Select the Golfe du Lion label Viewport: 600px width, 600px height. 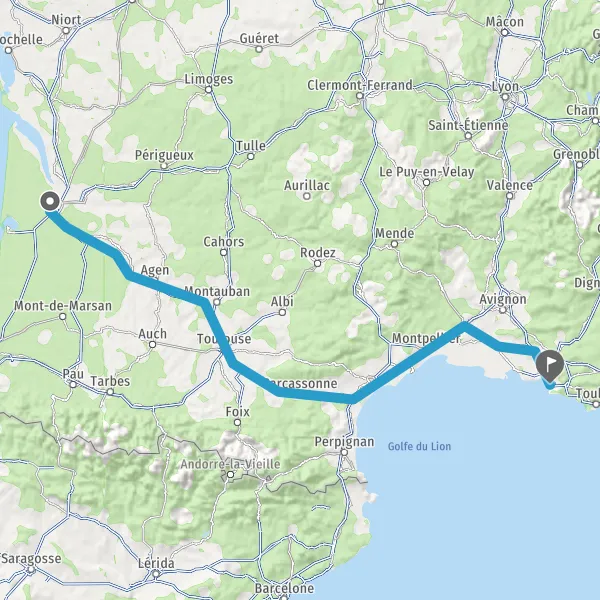point(419,446)
